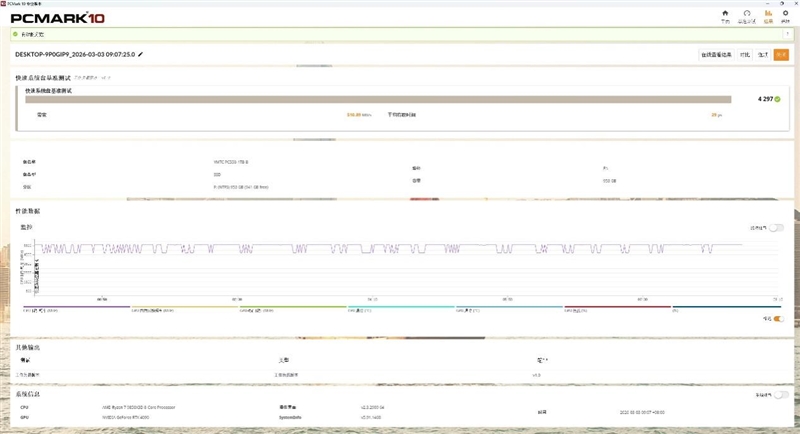This screenshot has width=800, height=434.
Task: Turn off the orange toggle below the monitoring chart
Action: [x=777, y=319]
